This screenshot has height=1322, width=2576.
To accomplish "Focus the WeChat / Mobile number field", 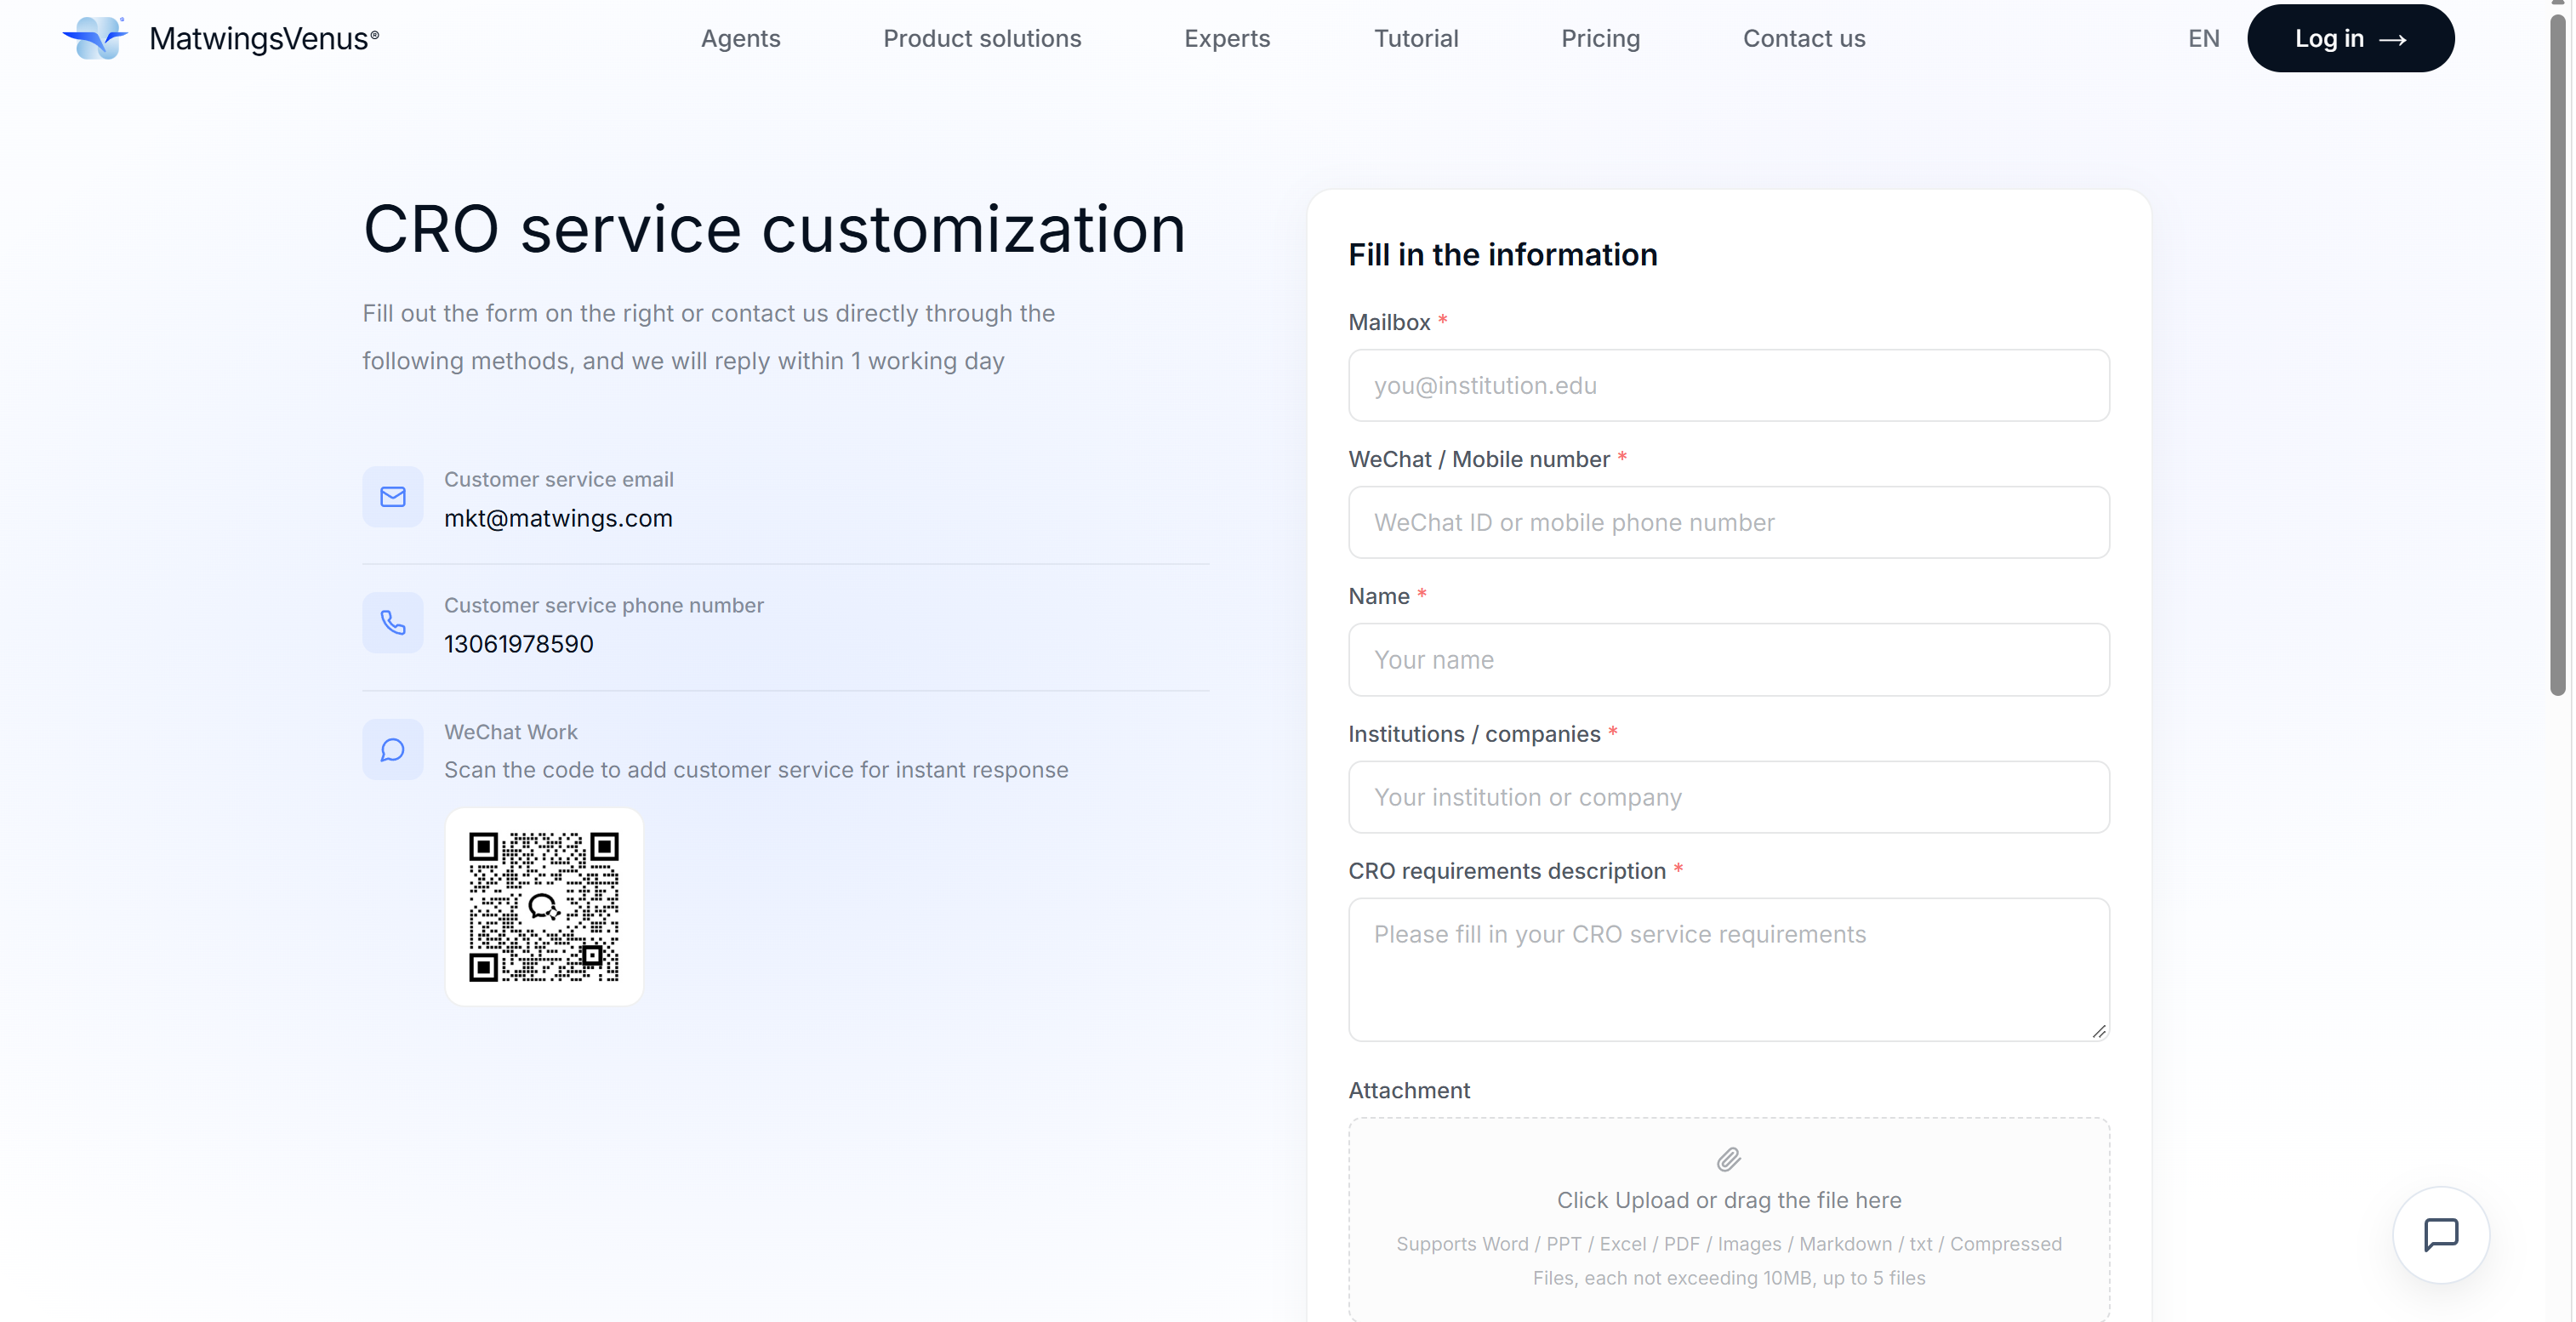I will pyautogui.click(x=1729, y=523).
